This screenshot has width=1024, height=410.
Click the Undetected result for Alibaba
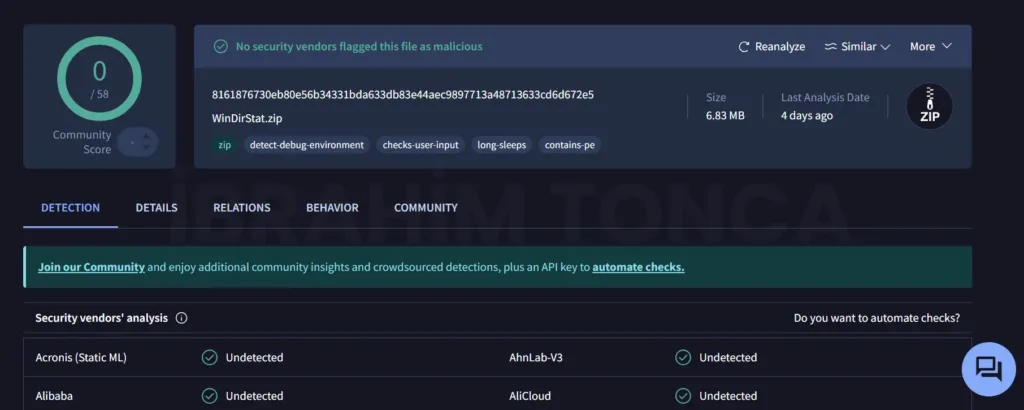pos(255,396)
